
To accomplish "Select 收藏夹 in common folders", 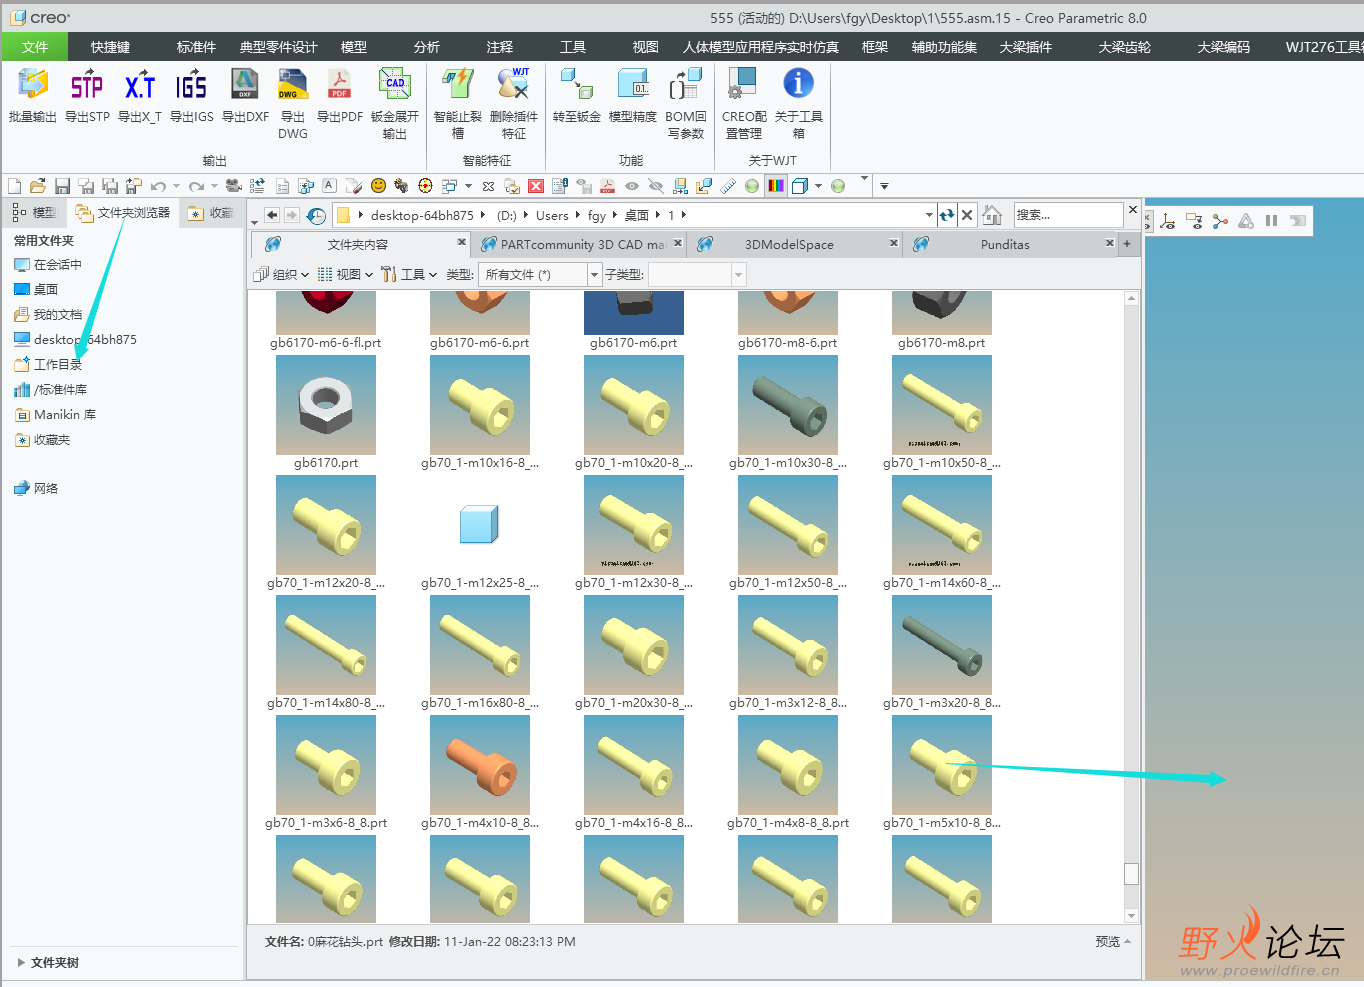I will [x=42, y=440].
